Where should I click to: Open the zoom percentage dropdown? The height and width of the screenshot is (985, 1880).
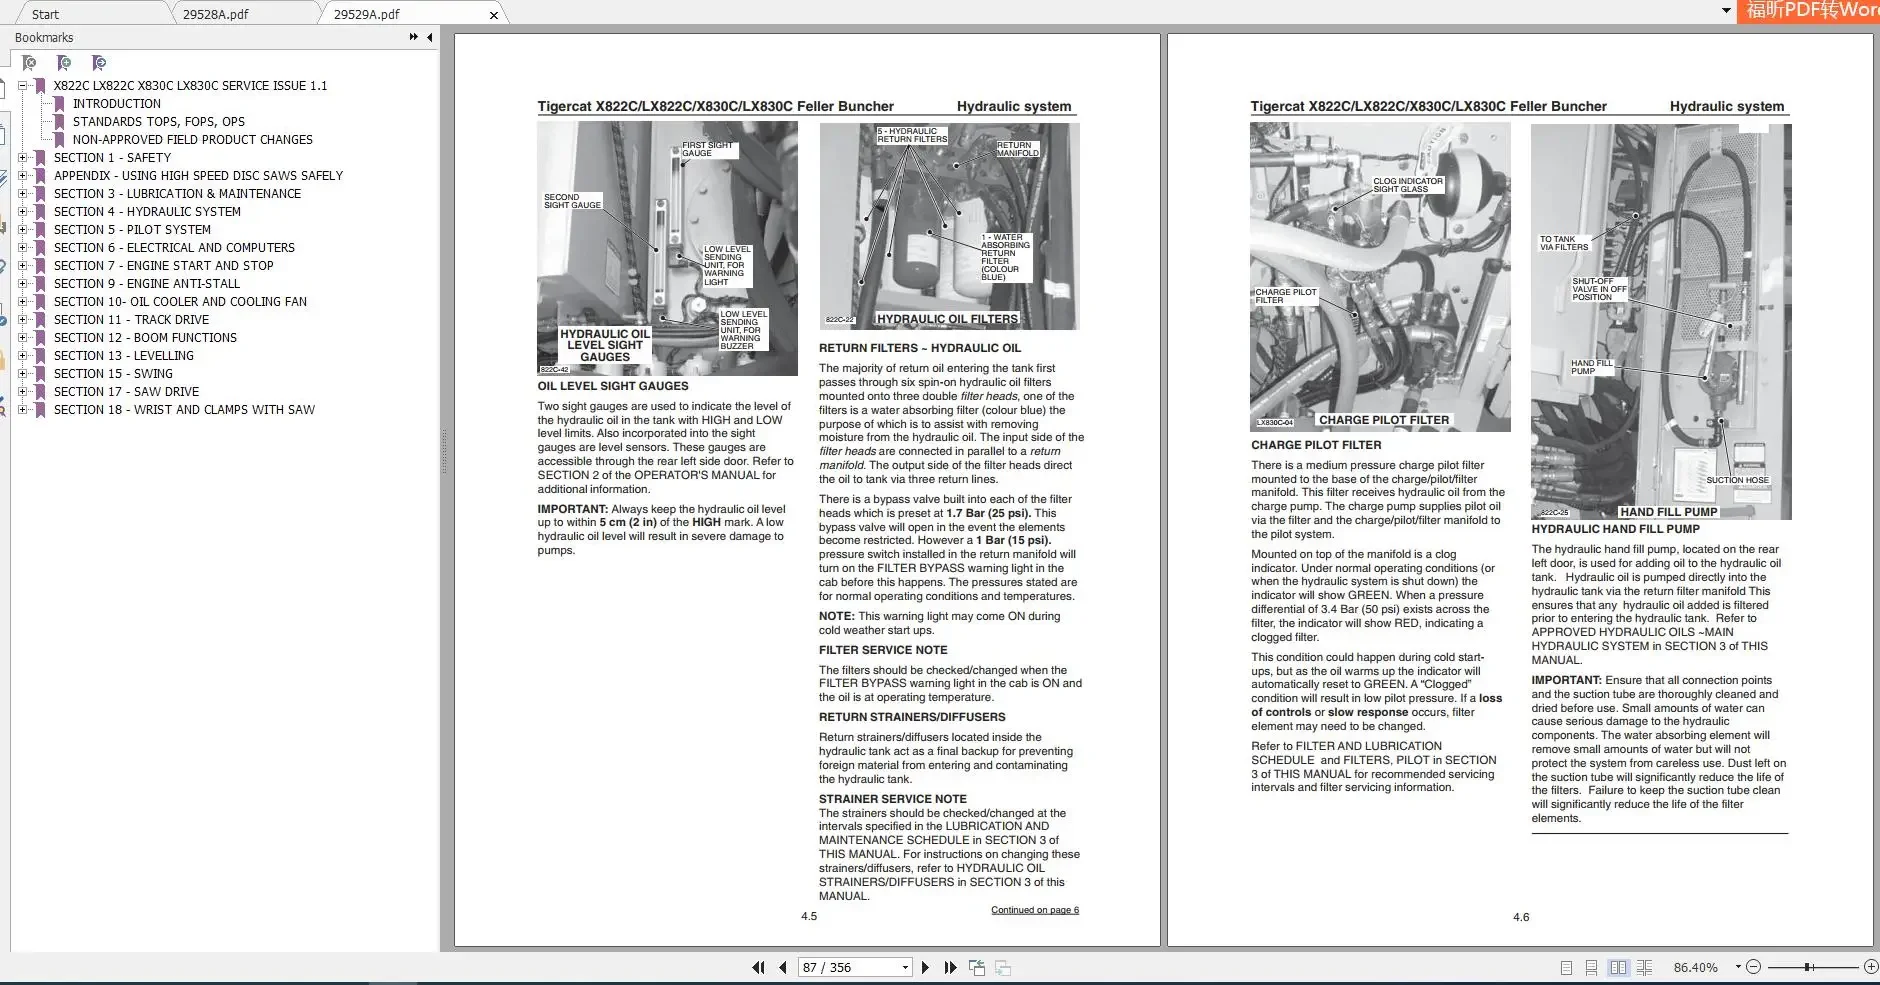coord(1738,967)
